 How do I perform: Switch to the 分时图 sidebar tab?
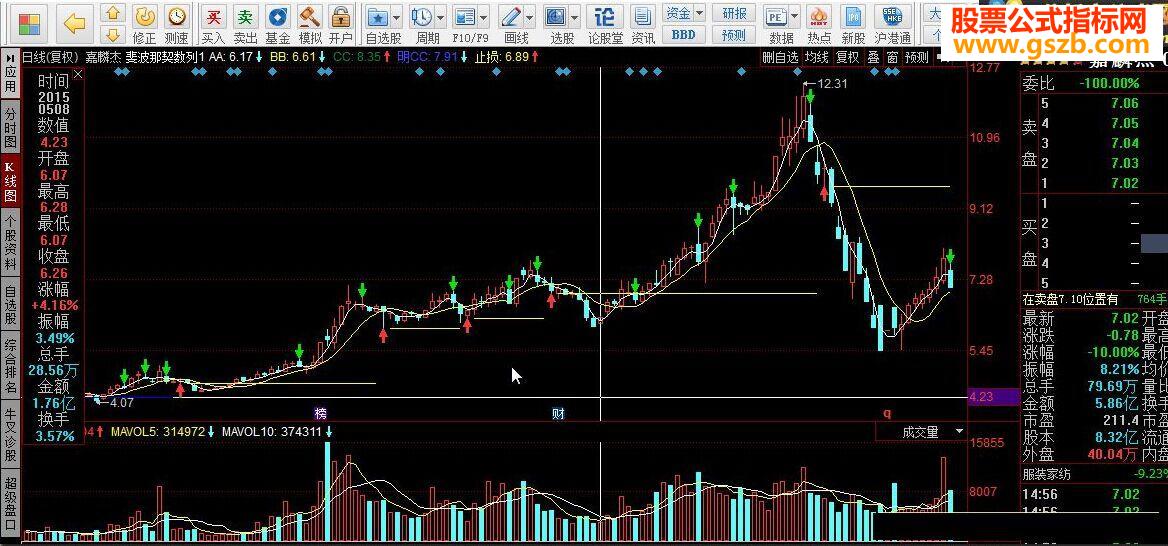10,127
